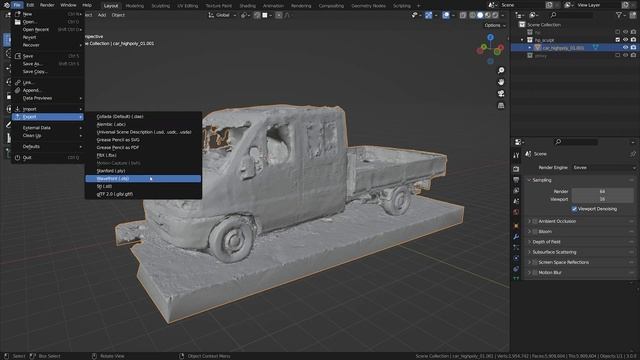
Task: Open Render Engine dropdown
Action: coord(604,168)
